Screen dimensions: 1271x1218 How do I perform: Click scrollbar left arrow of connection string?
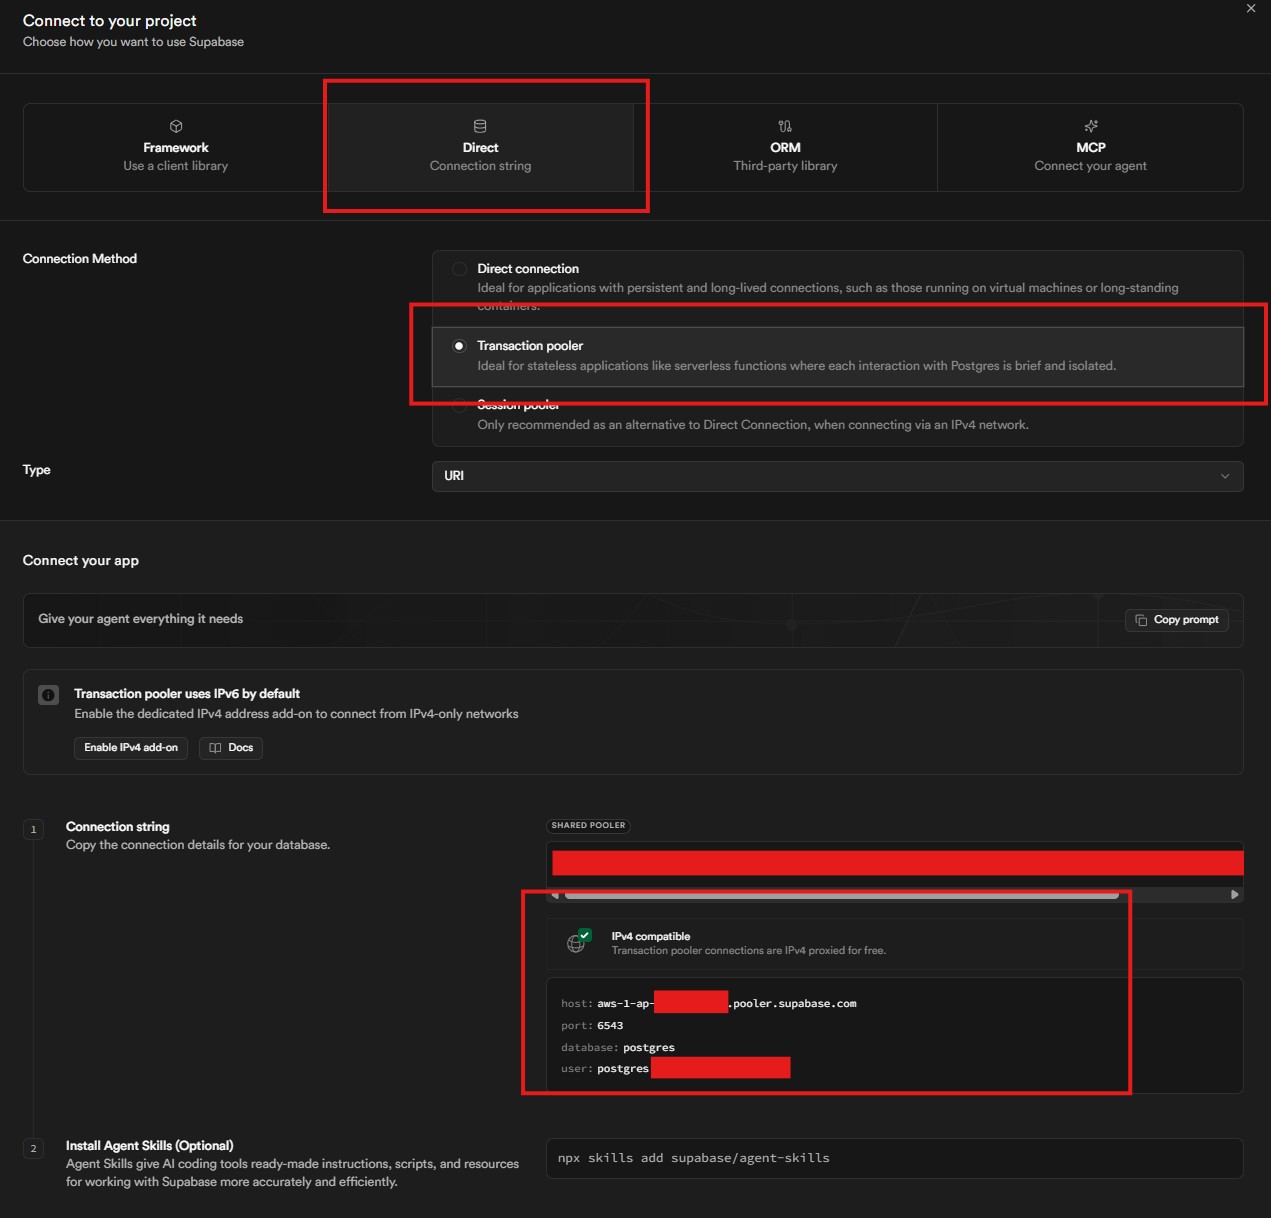tap(555, 895)
